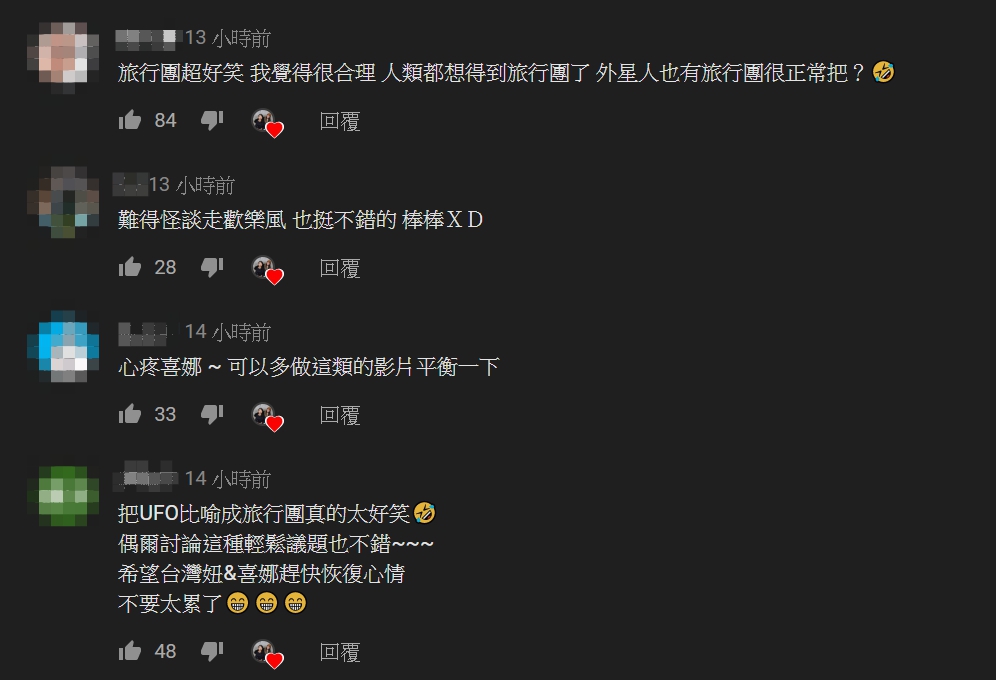Reply (回覆) to the 難得怪談走歡樂風 comment
Image resolution: width=996 pixels, height=680 pixels.
[x=340, y=269]
